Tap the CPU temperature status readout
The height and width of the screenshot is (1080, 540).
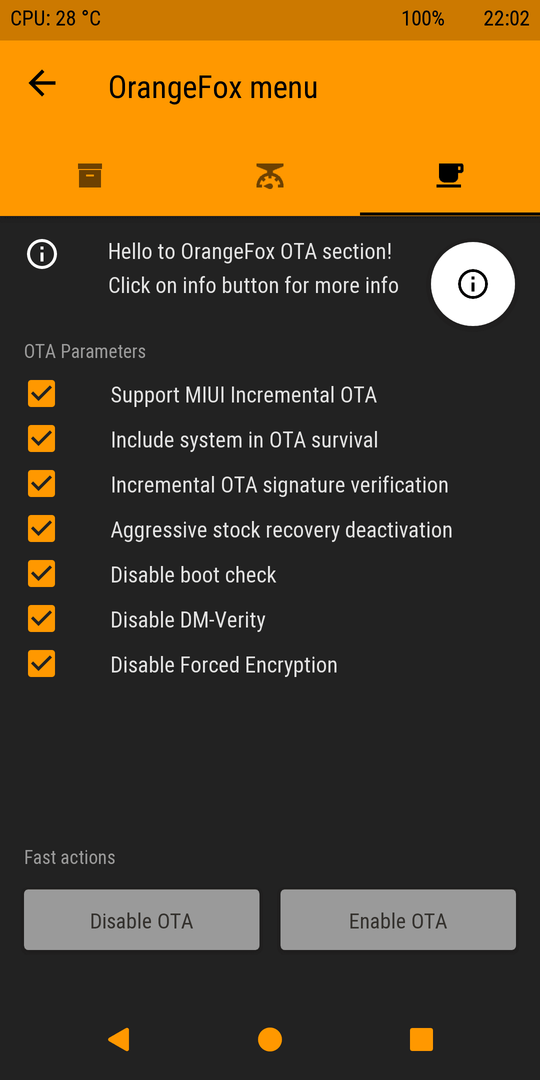56,19
